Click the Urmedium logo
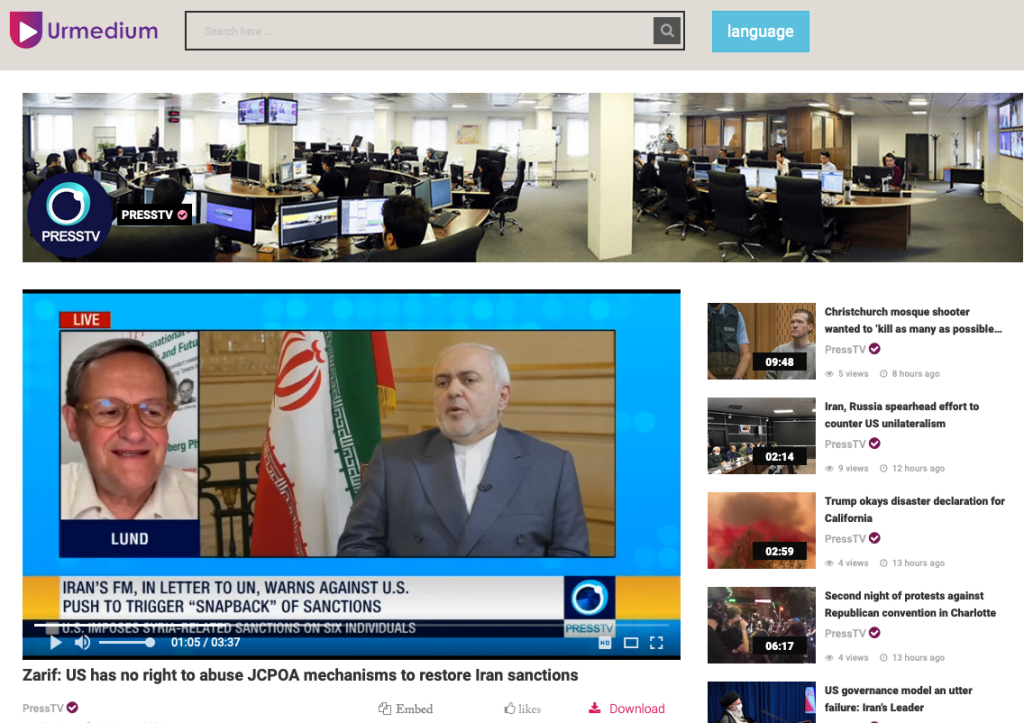Viewport: 1024px width, 723px height. point(84,31)
